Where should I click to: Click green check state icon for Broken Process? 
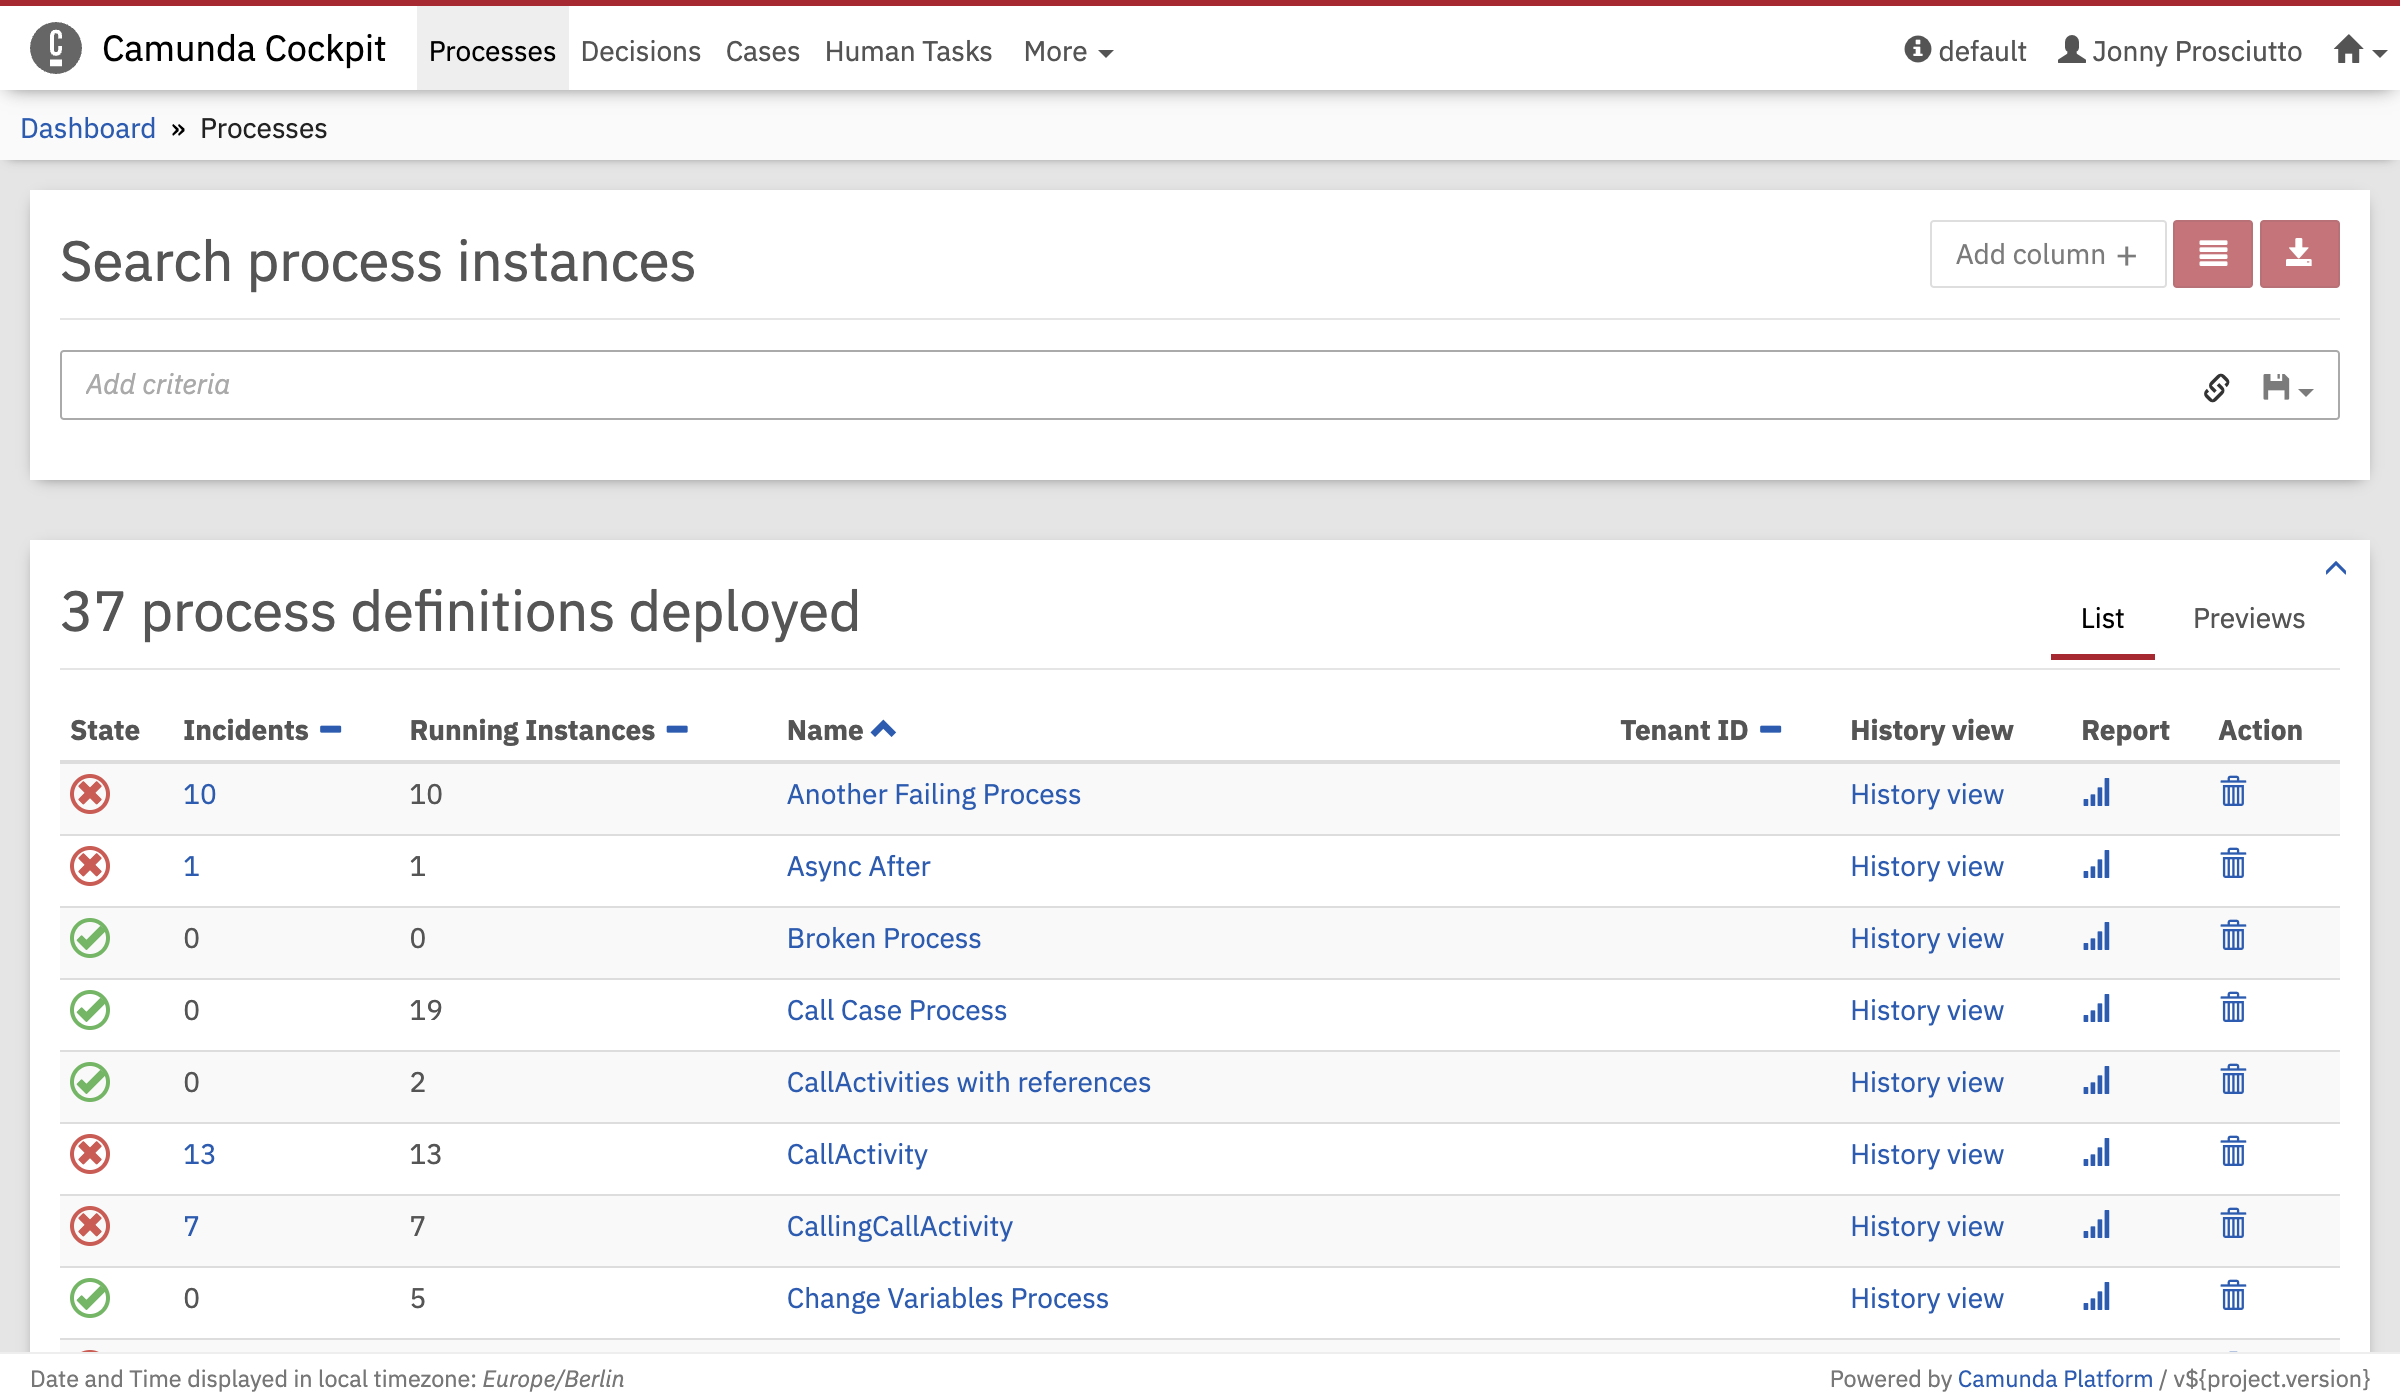90,938
